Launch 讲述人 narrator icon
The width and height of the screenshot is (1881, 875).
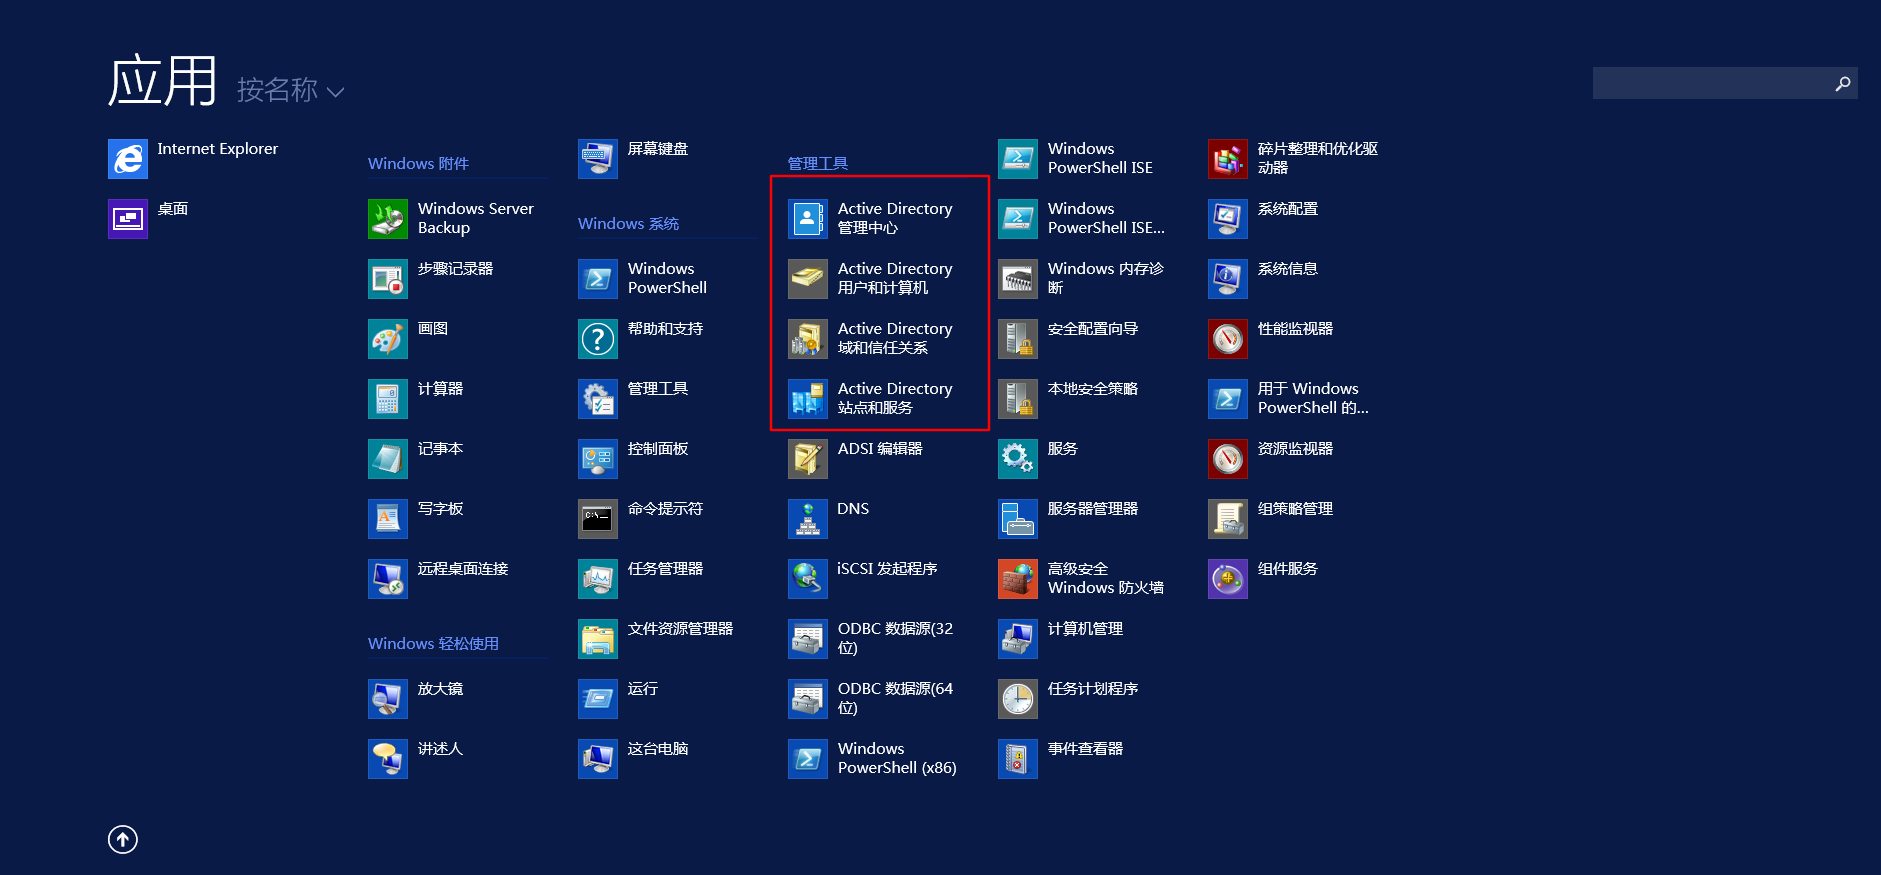(388, 759)
